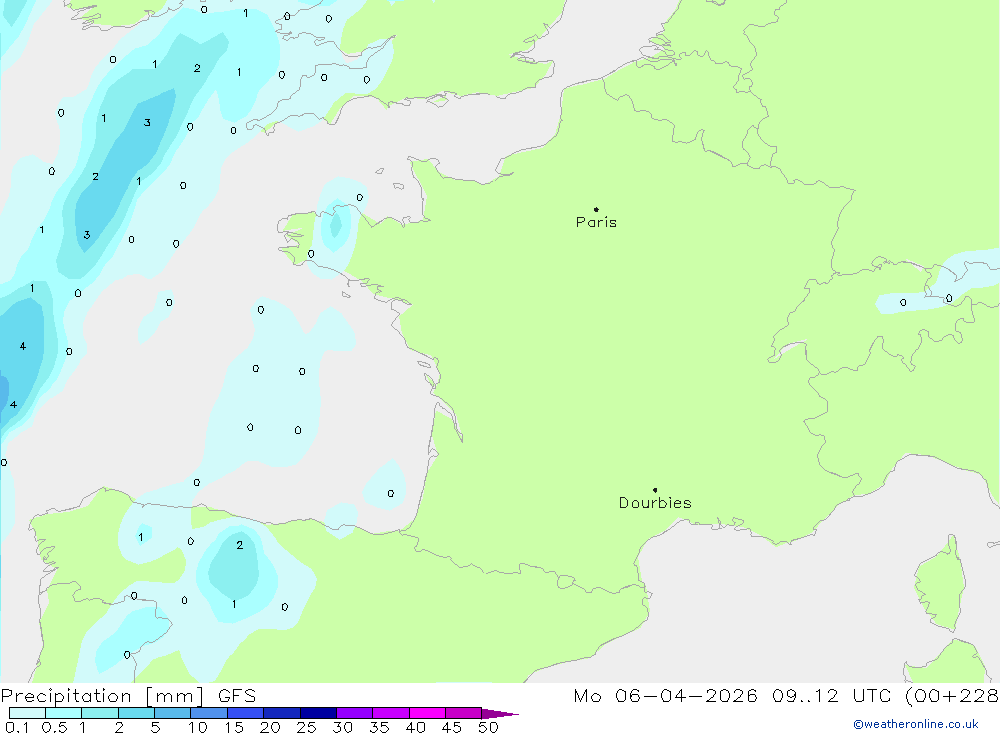Pick the 5–10 mm legend color swatch
This screenshot has width=1000, height=733.
click(173, 713)
